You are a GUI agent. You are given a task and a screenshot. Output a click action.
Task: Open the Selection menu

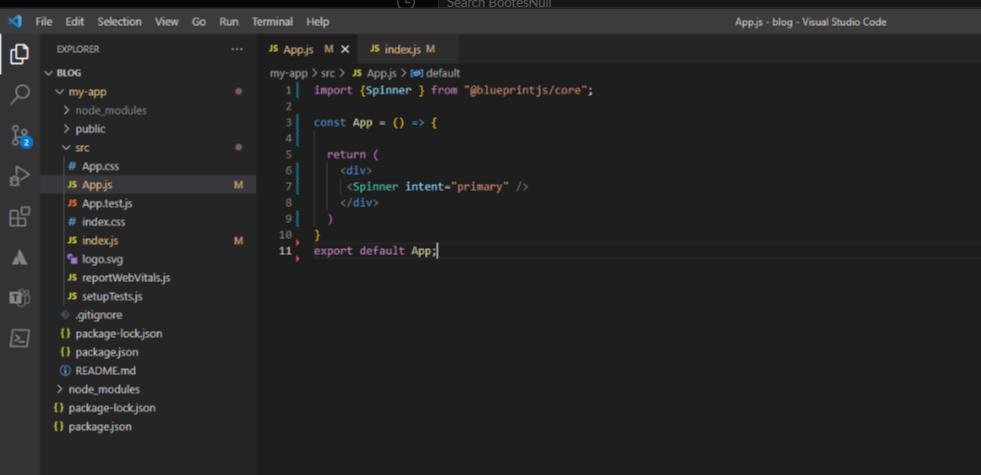(x=119, y=21)
